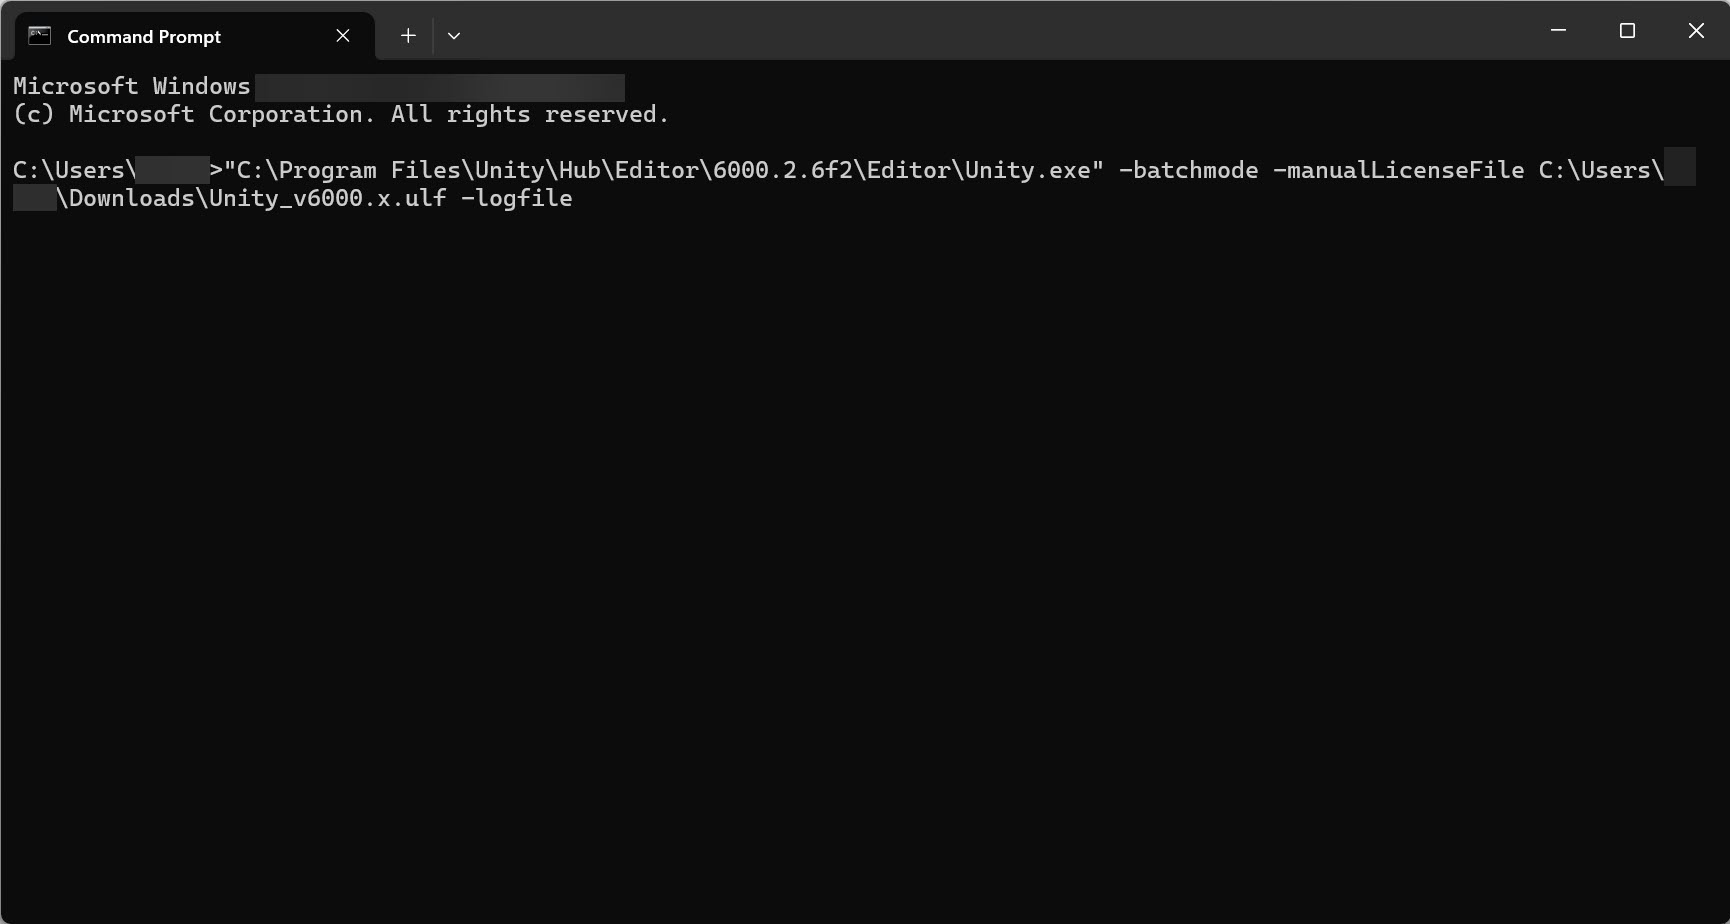Screen dimensions: 1730x924
Task: Open the tab list dropdown chevron
Action: point(454,35)
